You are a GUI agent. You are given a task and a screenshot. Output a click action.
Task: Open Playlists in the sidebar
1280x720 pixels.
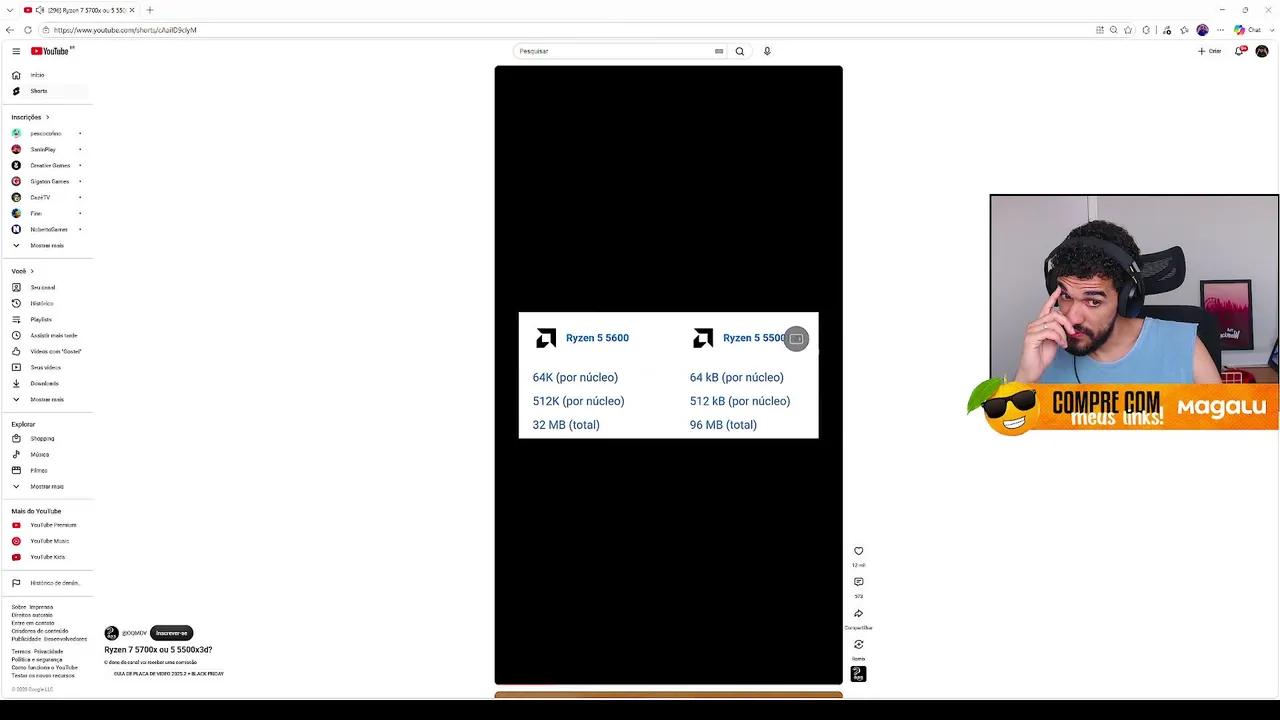pos(40,319)
